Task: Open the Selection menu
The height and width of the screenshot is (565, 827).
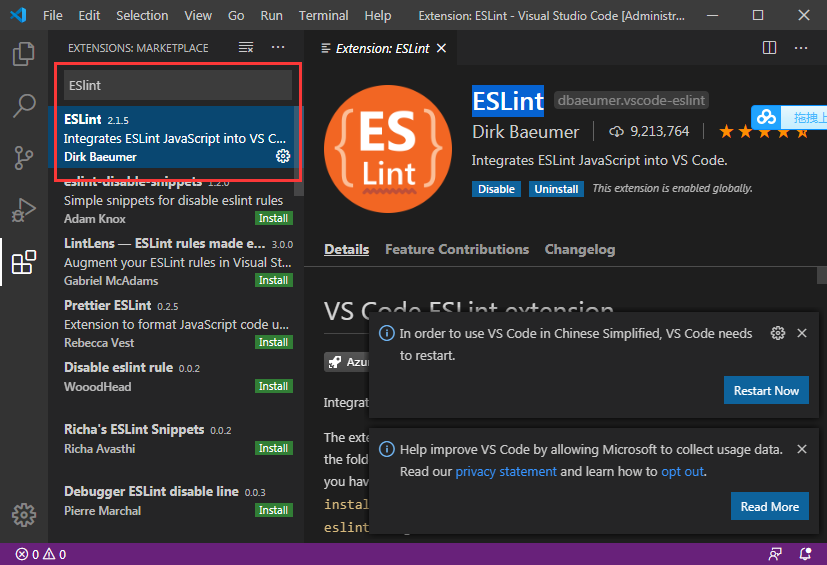Action: pyautogui.click(x=142, y=15)
